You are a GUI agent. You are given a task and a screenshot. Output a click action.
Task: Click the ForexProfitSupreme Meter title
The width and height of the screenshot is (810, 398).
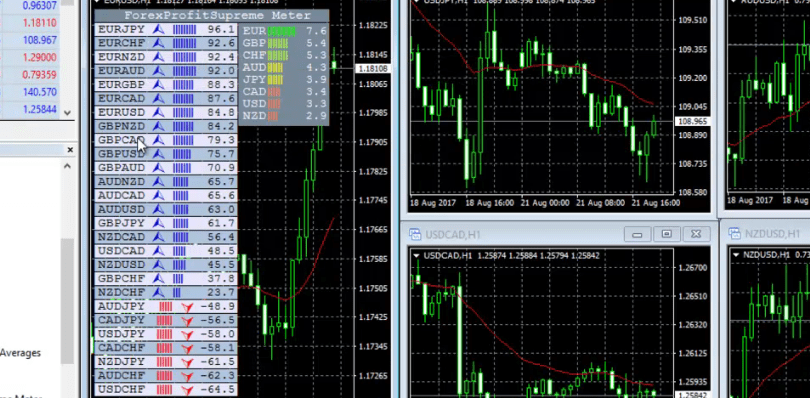217,16
